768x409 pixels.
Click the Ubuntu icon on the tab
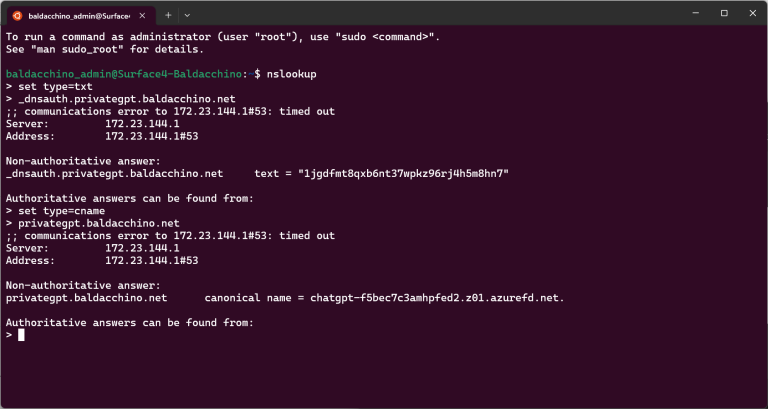coord(17,15)
